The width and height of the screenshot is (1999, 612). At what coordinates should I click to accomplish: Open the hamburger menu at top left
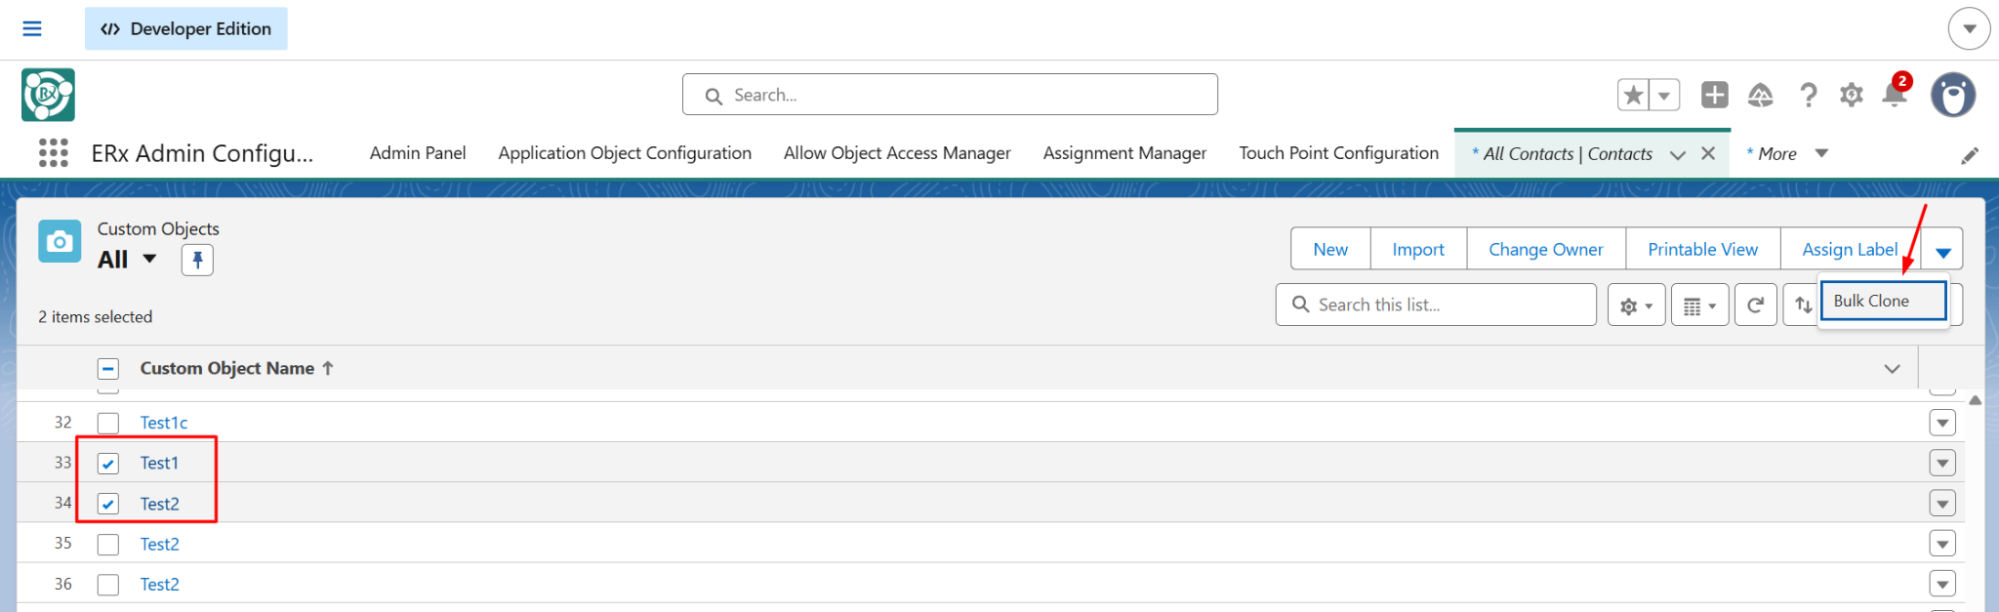32,29
